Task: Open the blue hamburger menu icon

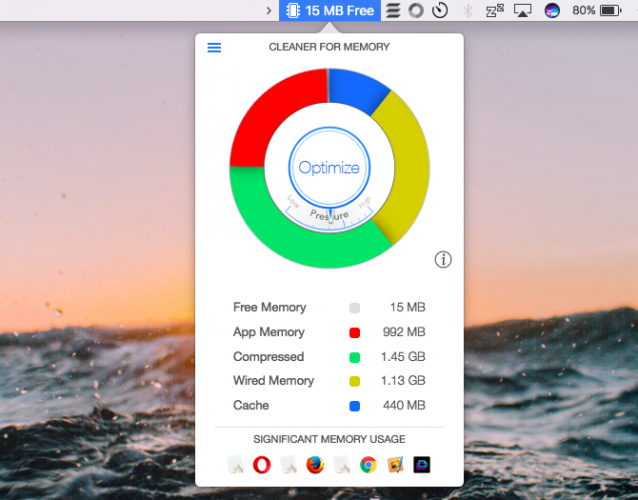Action: (x=214, y=48)
